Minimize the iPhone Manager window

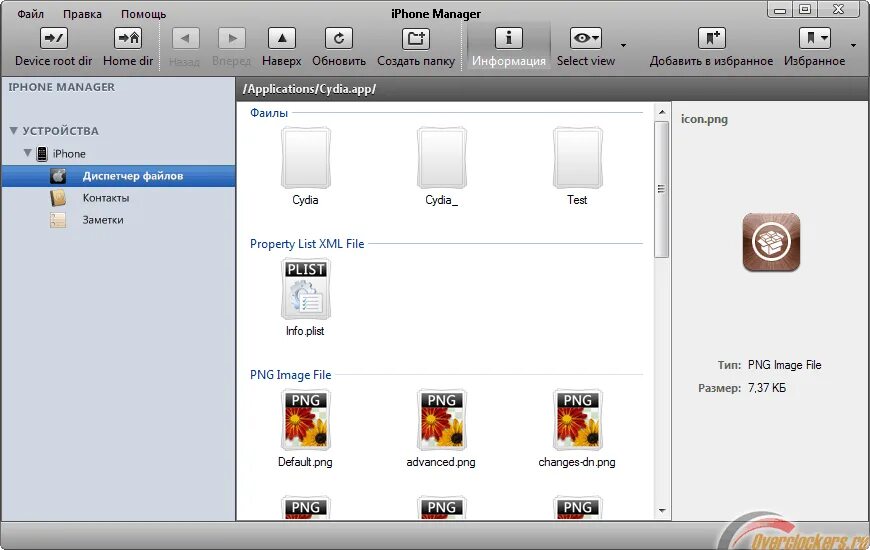tap(780, 9)
